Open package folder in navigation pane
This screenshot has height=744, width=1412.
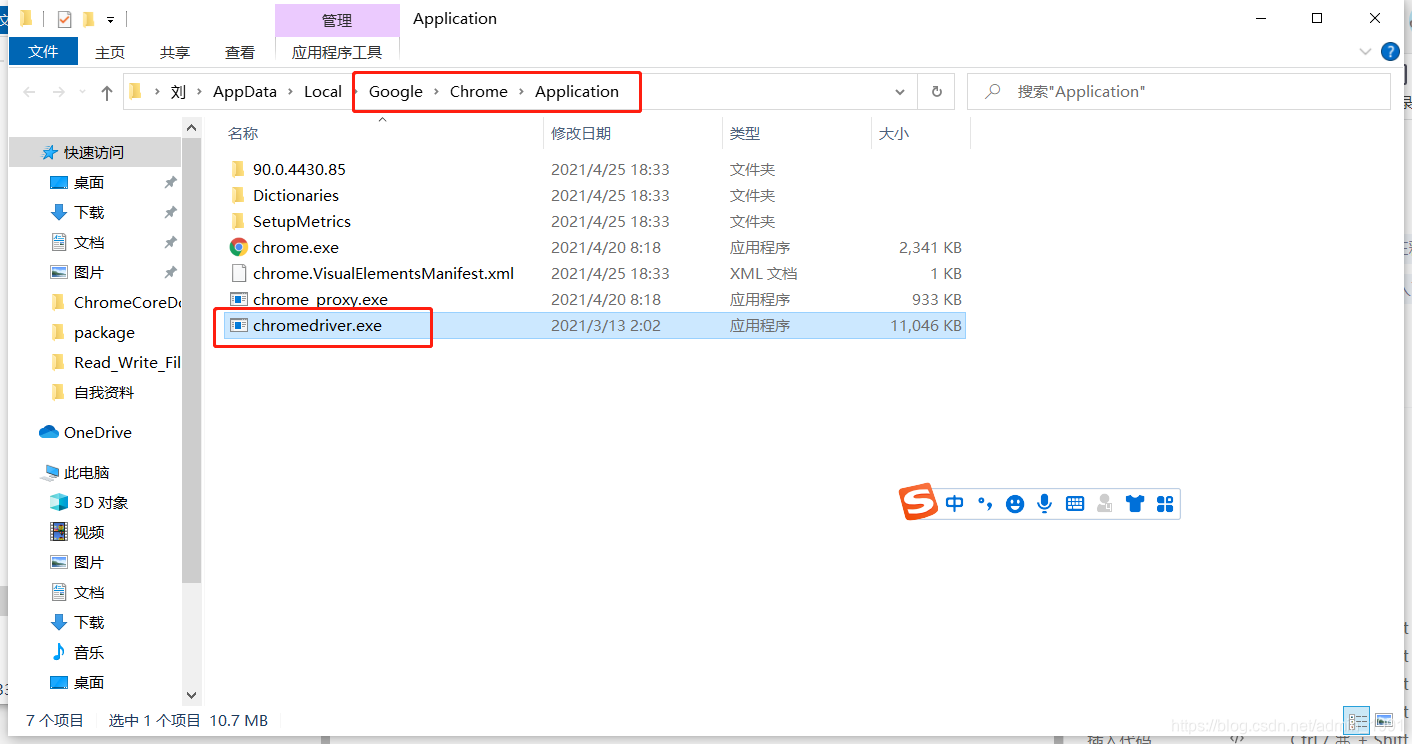click(104, 333)
